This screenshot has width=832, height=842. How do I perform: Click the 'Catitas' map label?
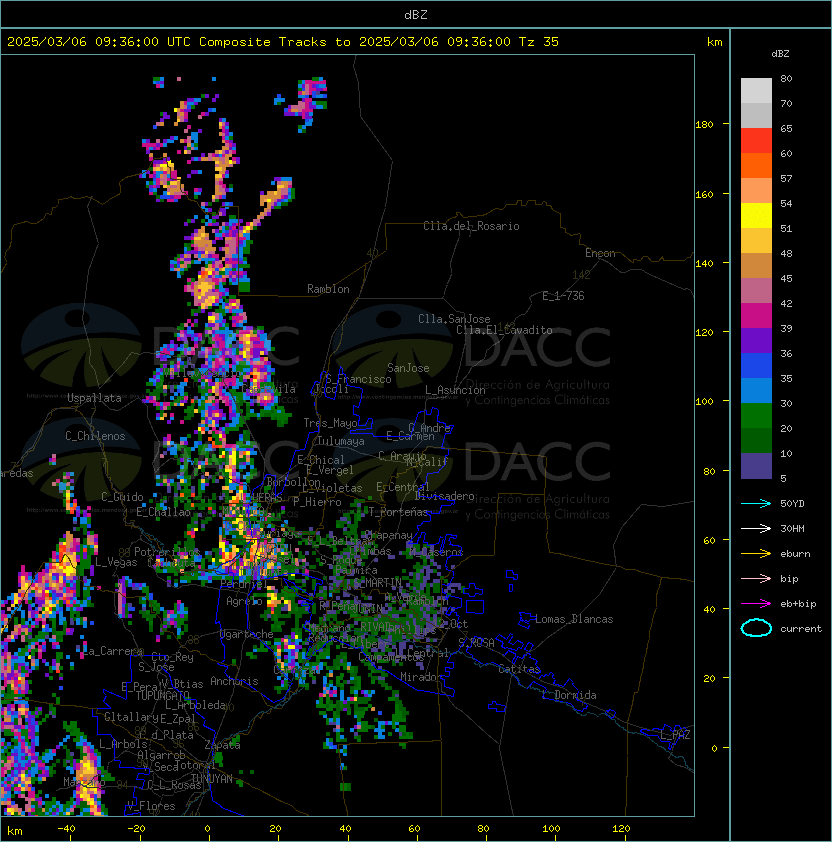[x=519, y=669]
